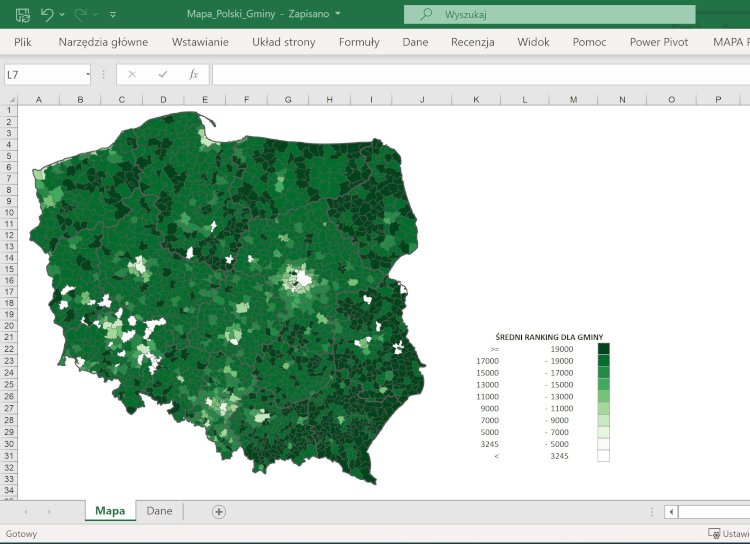Viewport: 750px width, 544px height.
Task: Click the Redo arrow icon
Action: pyautogui.click(x=80, y=15)
